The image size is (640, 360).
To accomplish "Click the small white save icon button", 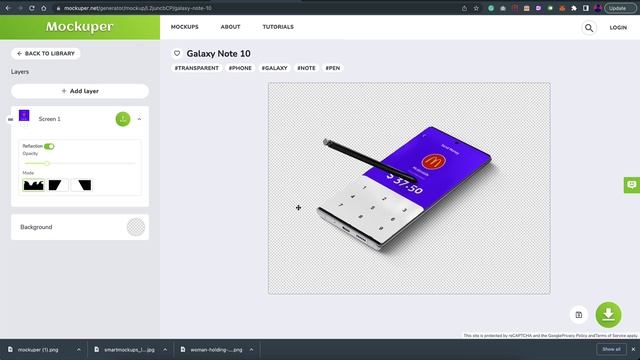I will pyautogui.click(x=578, y=315).
